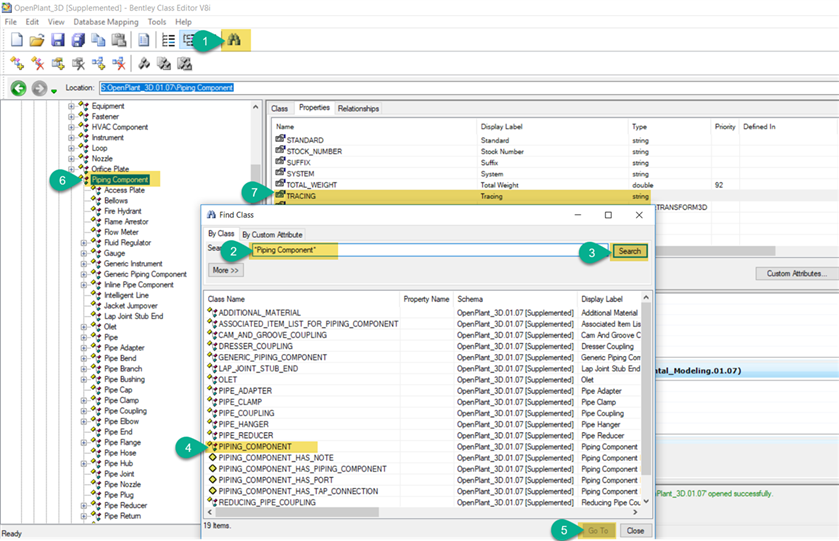This screenshot has width=839, height=541.
Task: Click the first gray diamonds icon after the separator
Action: [143, 64]
